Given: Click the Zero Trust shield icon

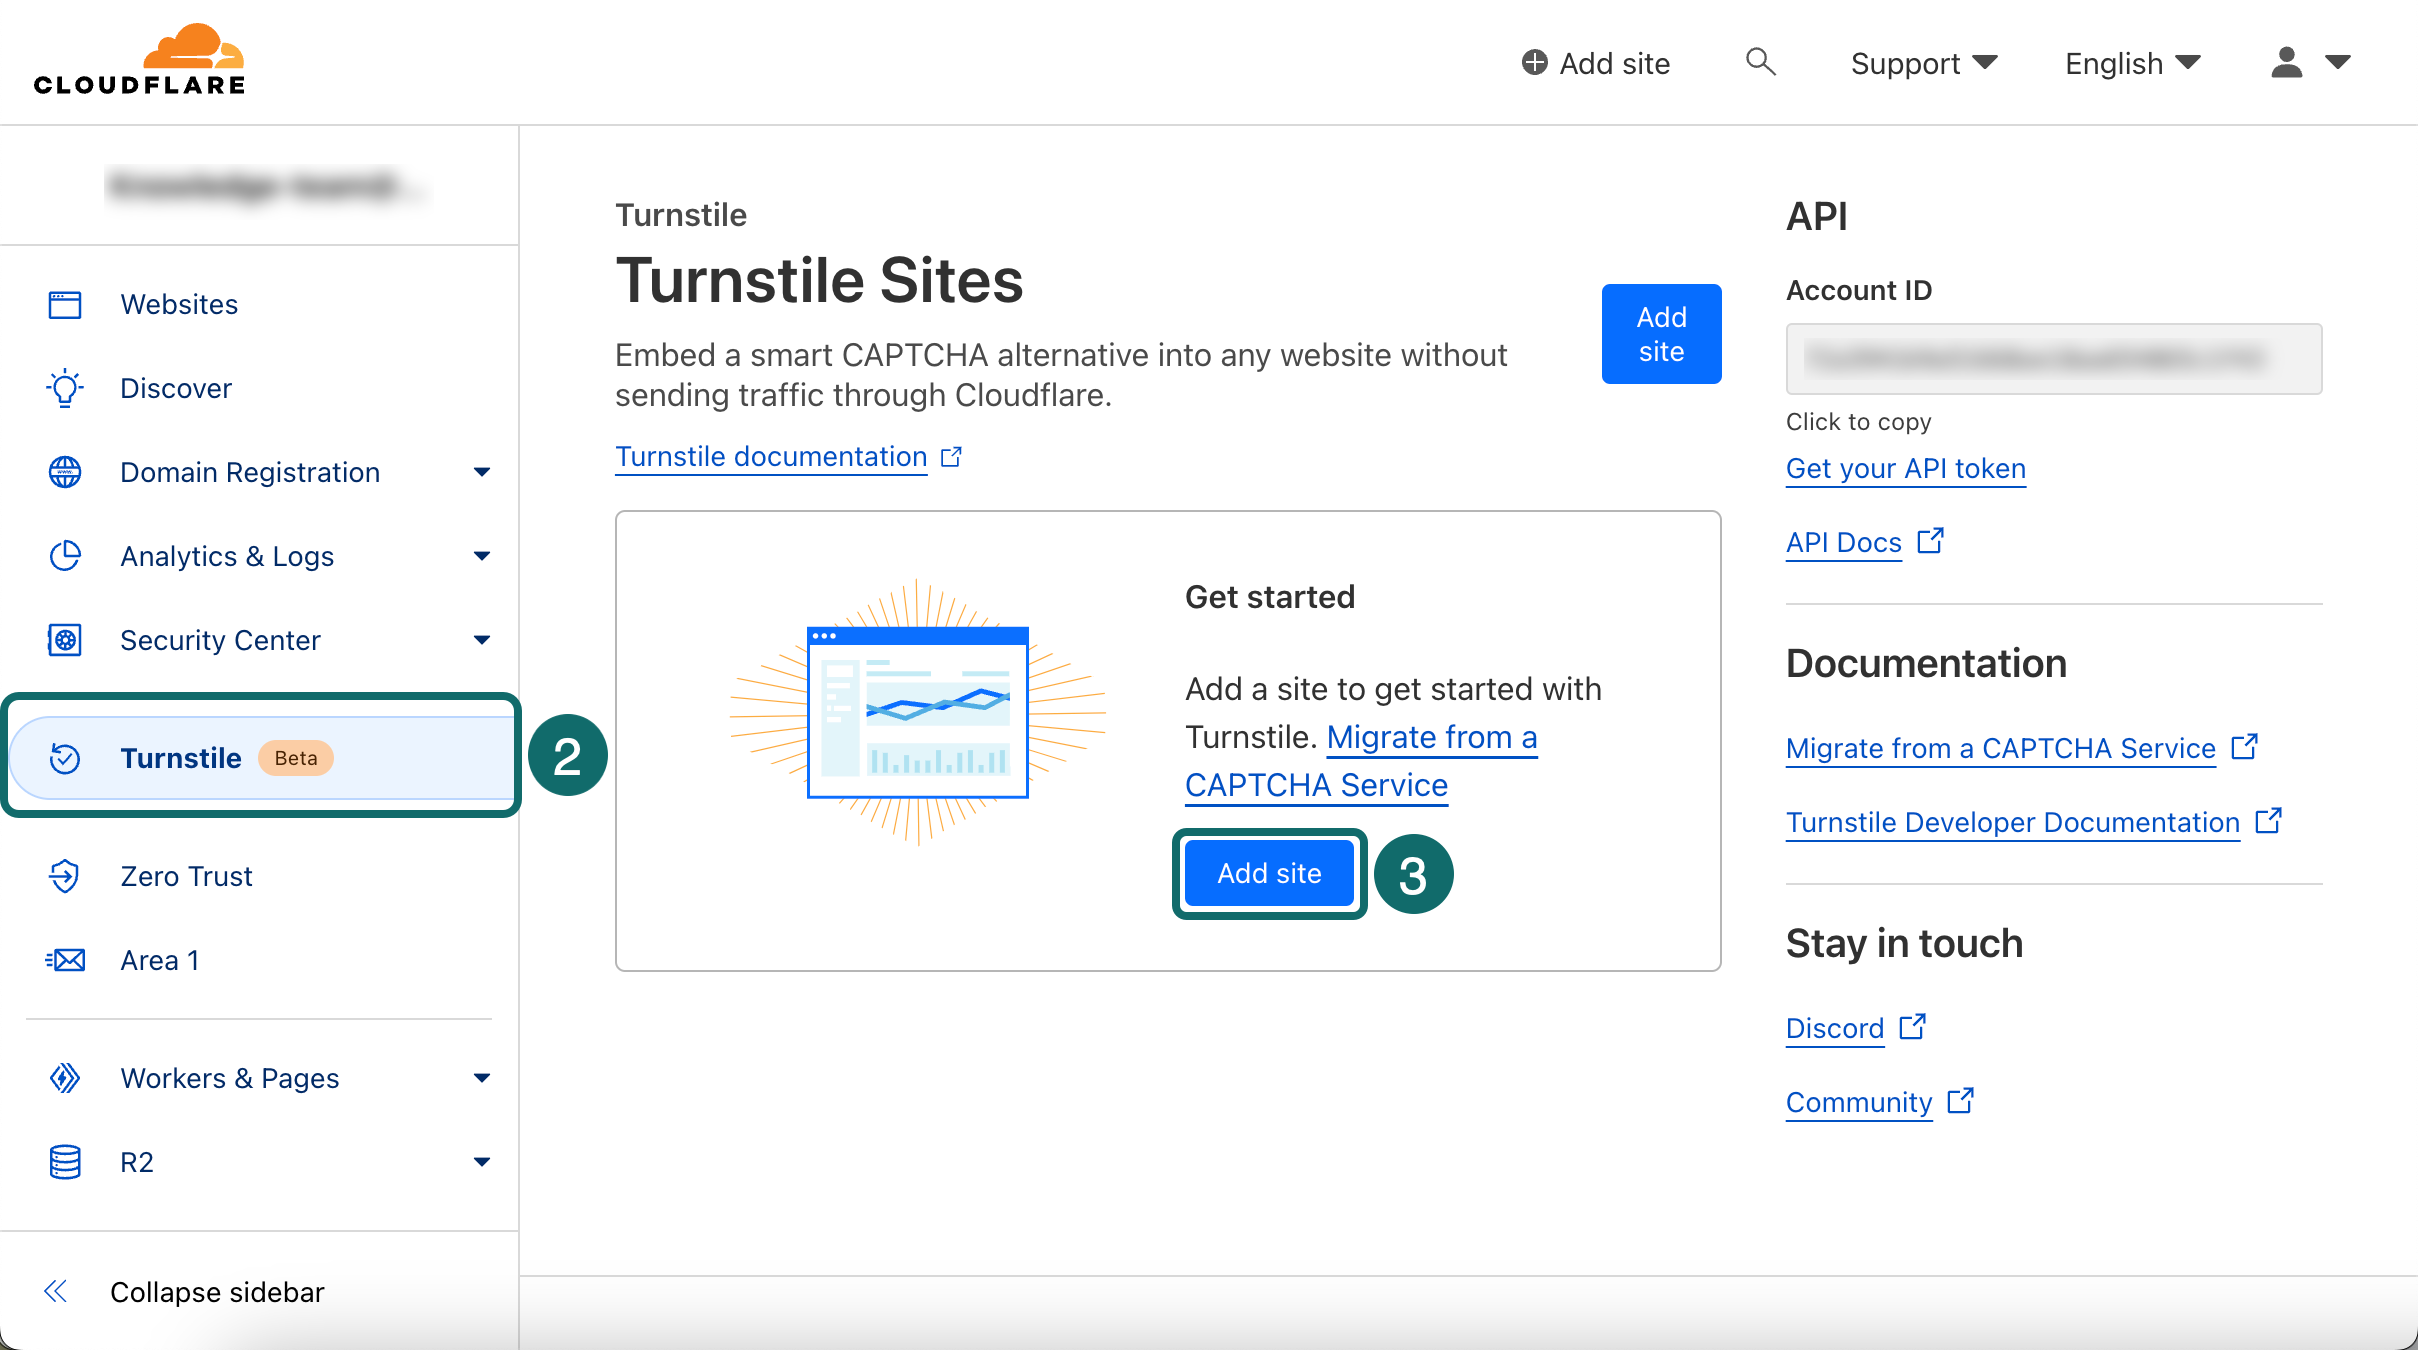Looking at the screenshot, I should pos(65,876).
